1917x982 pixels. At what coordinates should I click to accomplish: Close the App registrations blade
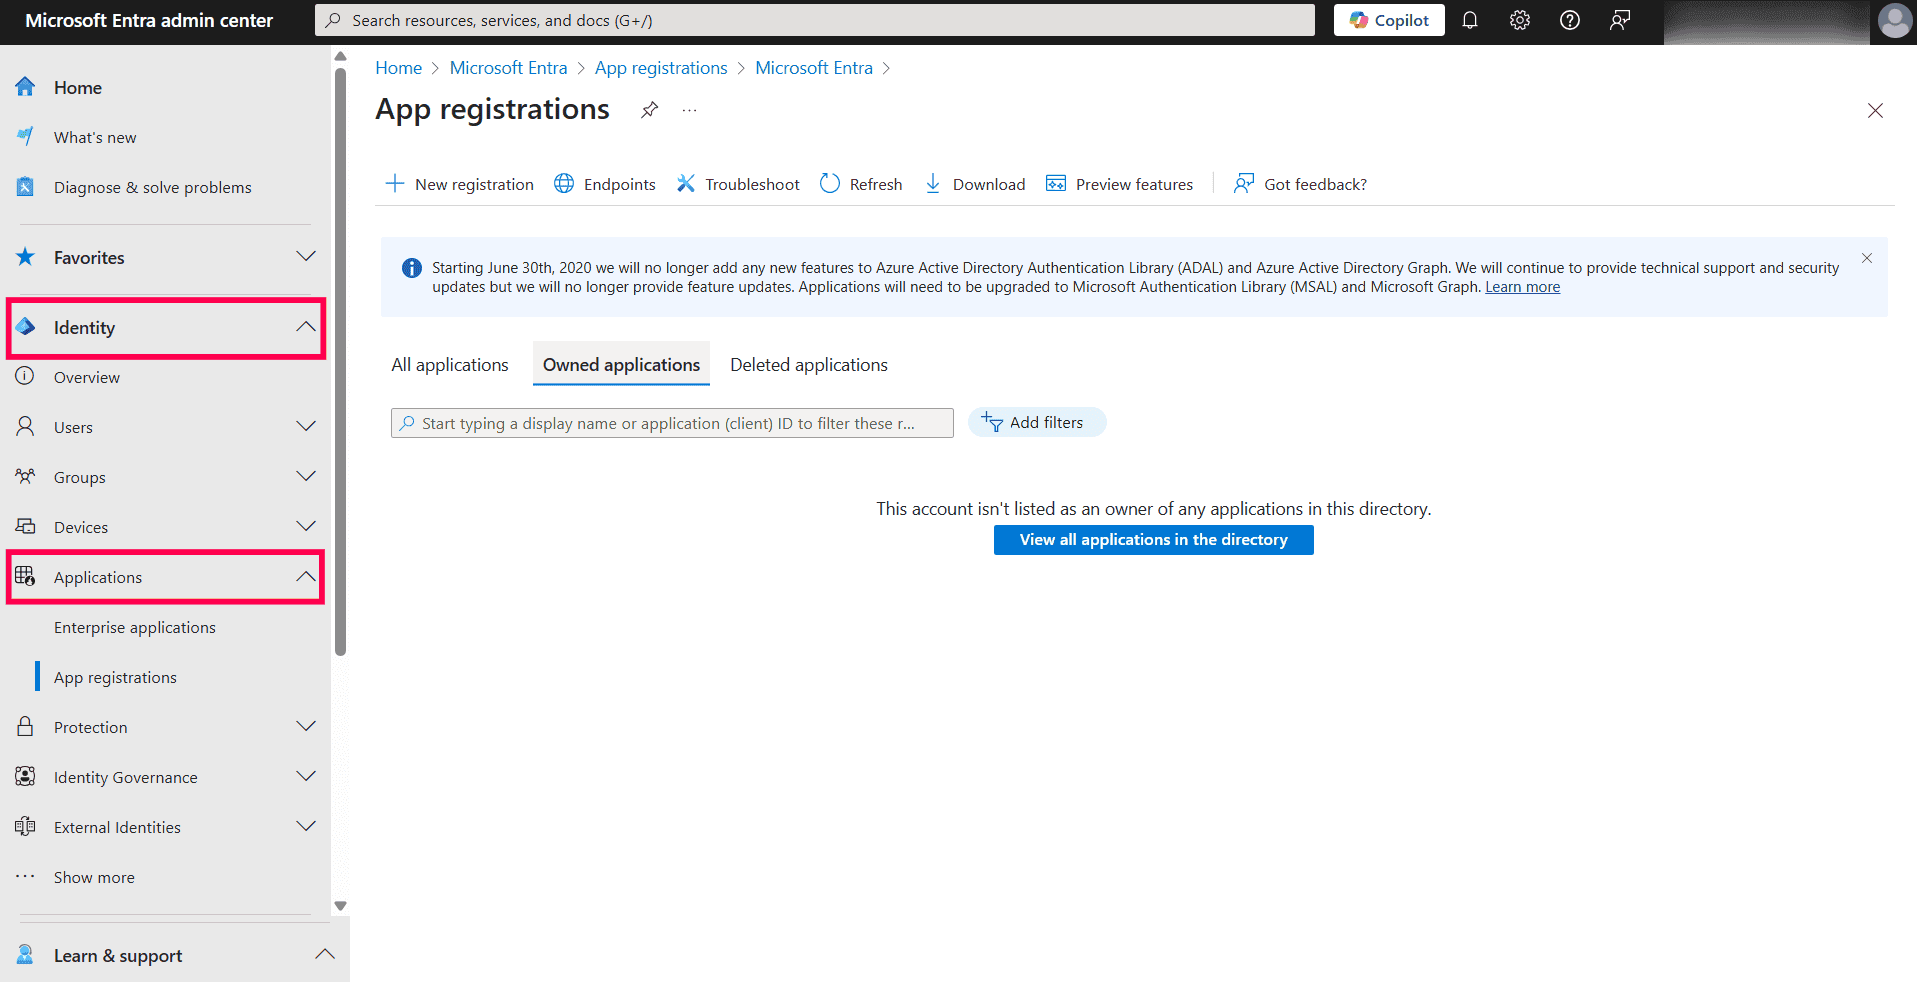coord(1875,111)
